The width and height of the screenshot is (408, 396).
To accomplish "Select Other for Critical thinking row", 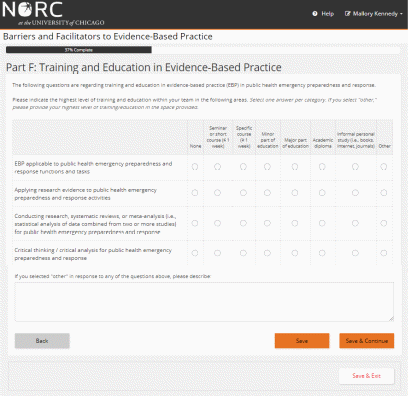I will 384,253.
